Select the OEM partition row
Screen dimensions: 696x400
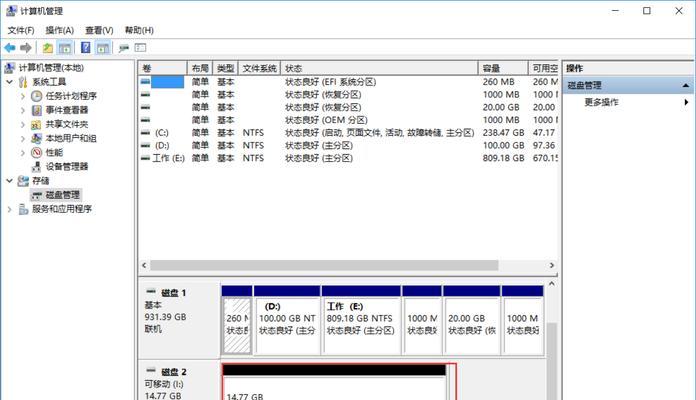[x=348, y=120]
